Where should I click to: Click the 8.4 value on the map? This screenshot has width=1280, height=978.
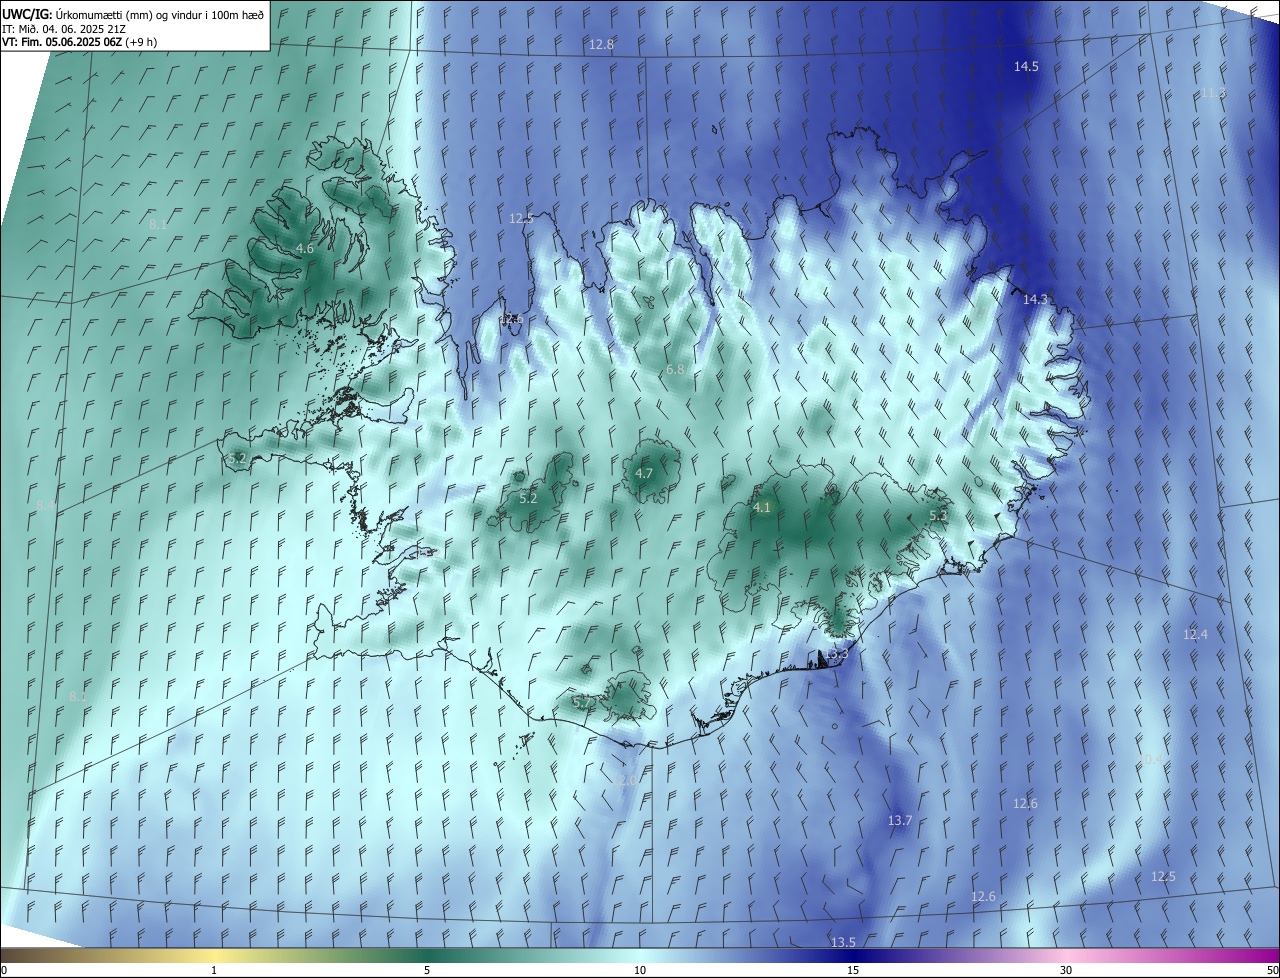[46, 506]
